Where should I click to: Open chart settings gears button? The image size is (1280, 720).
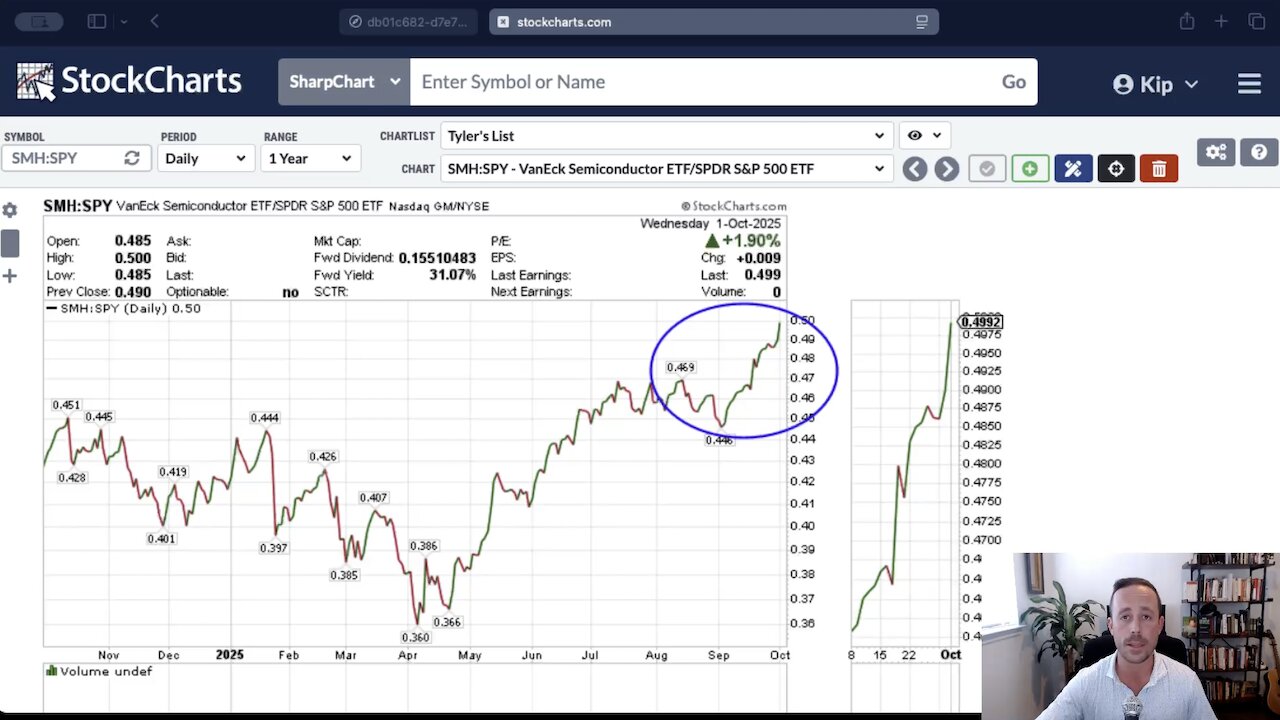pos(1216,152)
